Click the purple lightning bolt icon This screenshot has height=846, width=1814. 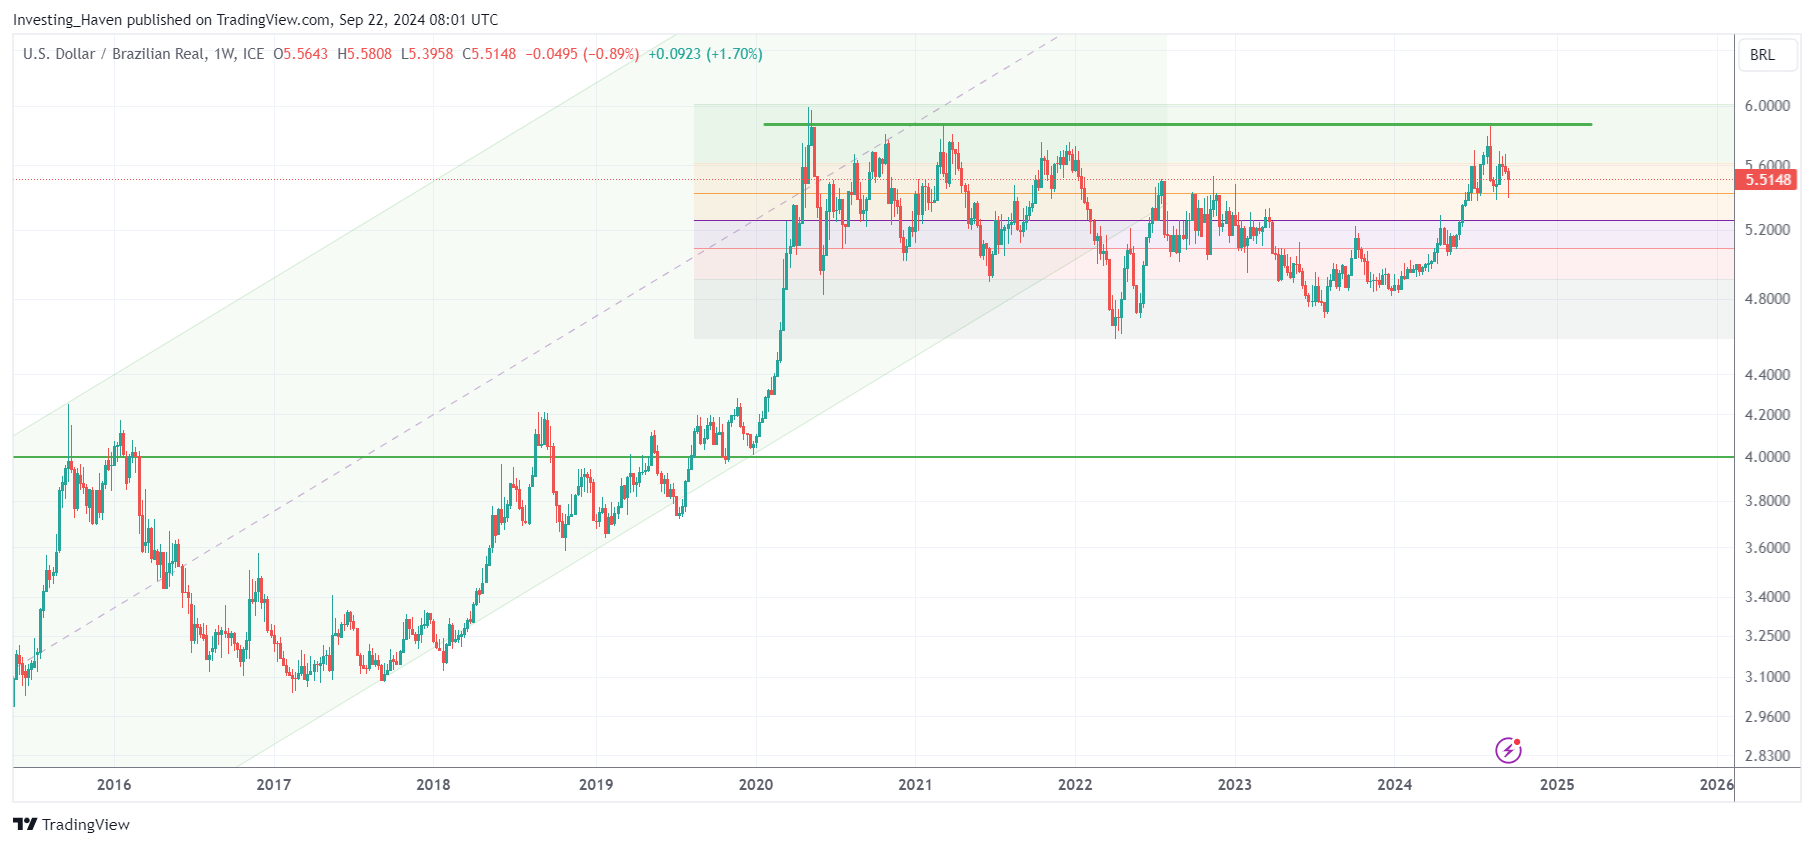click(1508, 750)
